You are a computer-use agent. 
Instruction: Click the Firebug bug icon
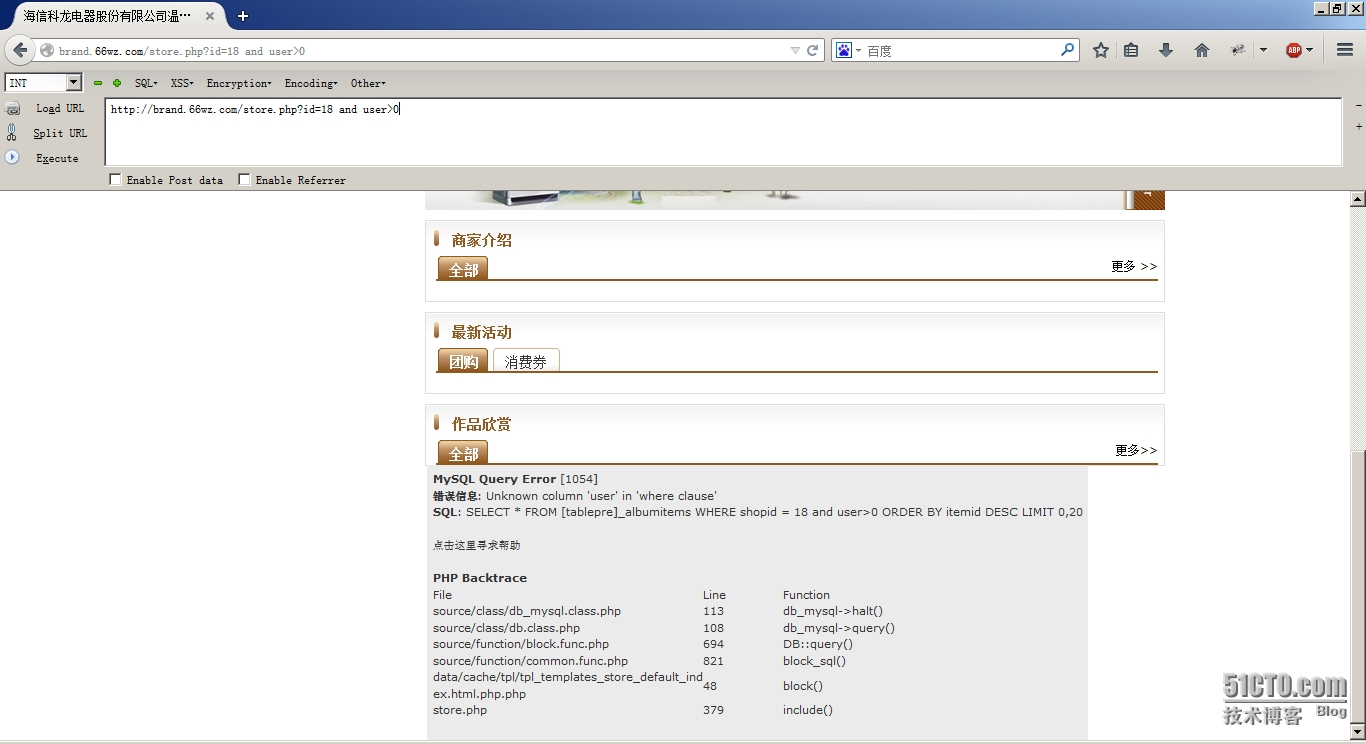click(1238, 50)
